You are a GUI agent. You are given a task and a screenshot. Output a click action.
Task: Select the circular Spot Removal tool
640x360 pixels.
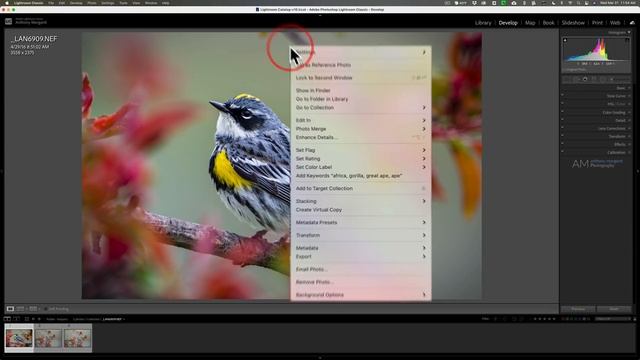click(585, 79)
